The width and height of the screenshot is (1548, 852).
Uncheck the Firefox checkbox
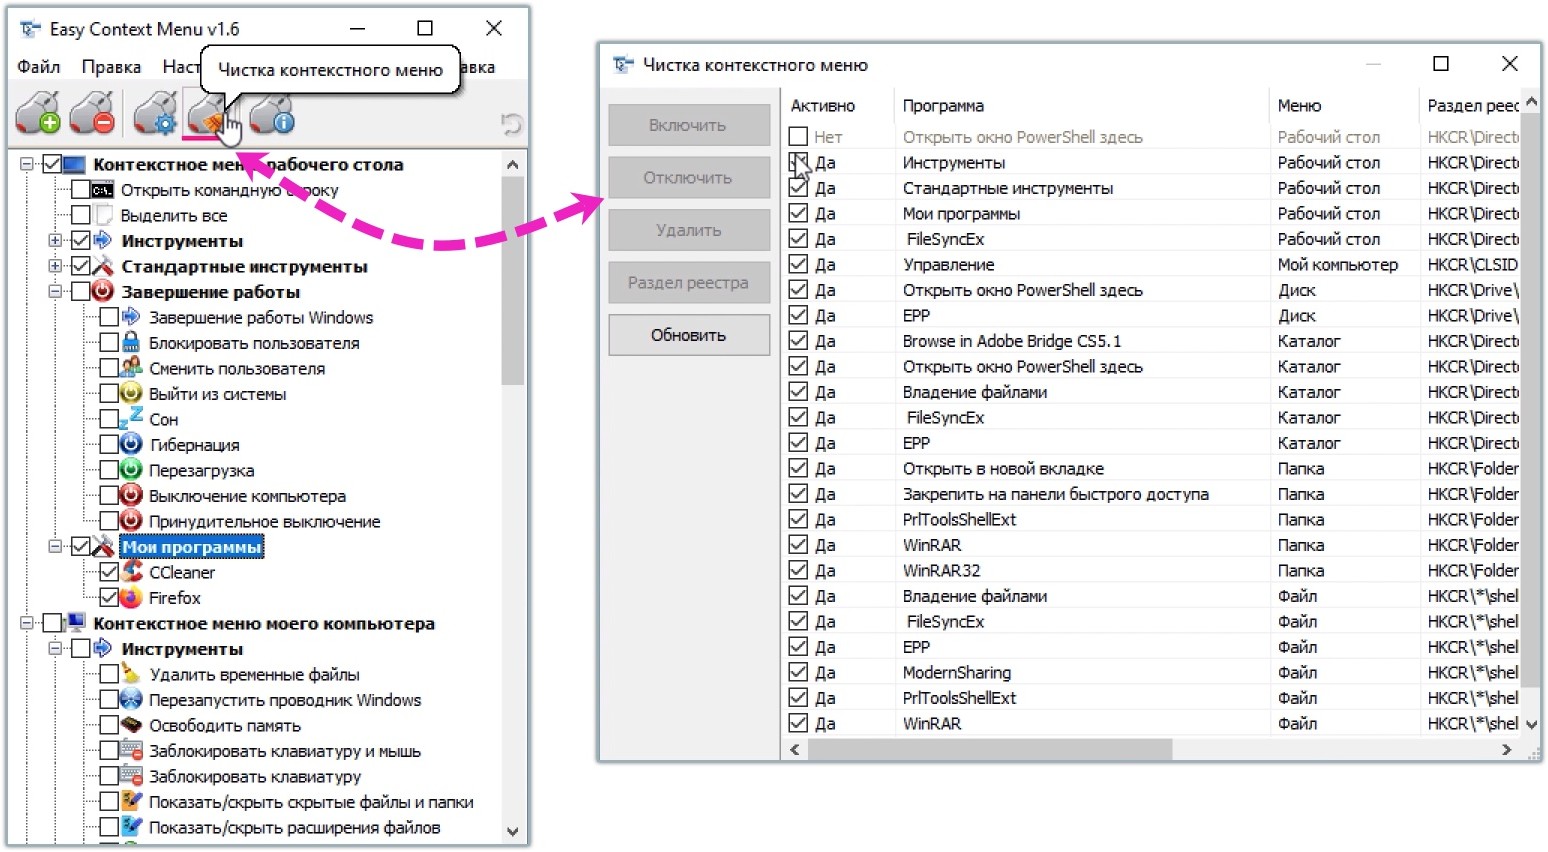109,598
